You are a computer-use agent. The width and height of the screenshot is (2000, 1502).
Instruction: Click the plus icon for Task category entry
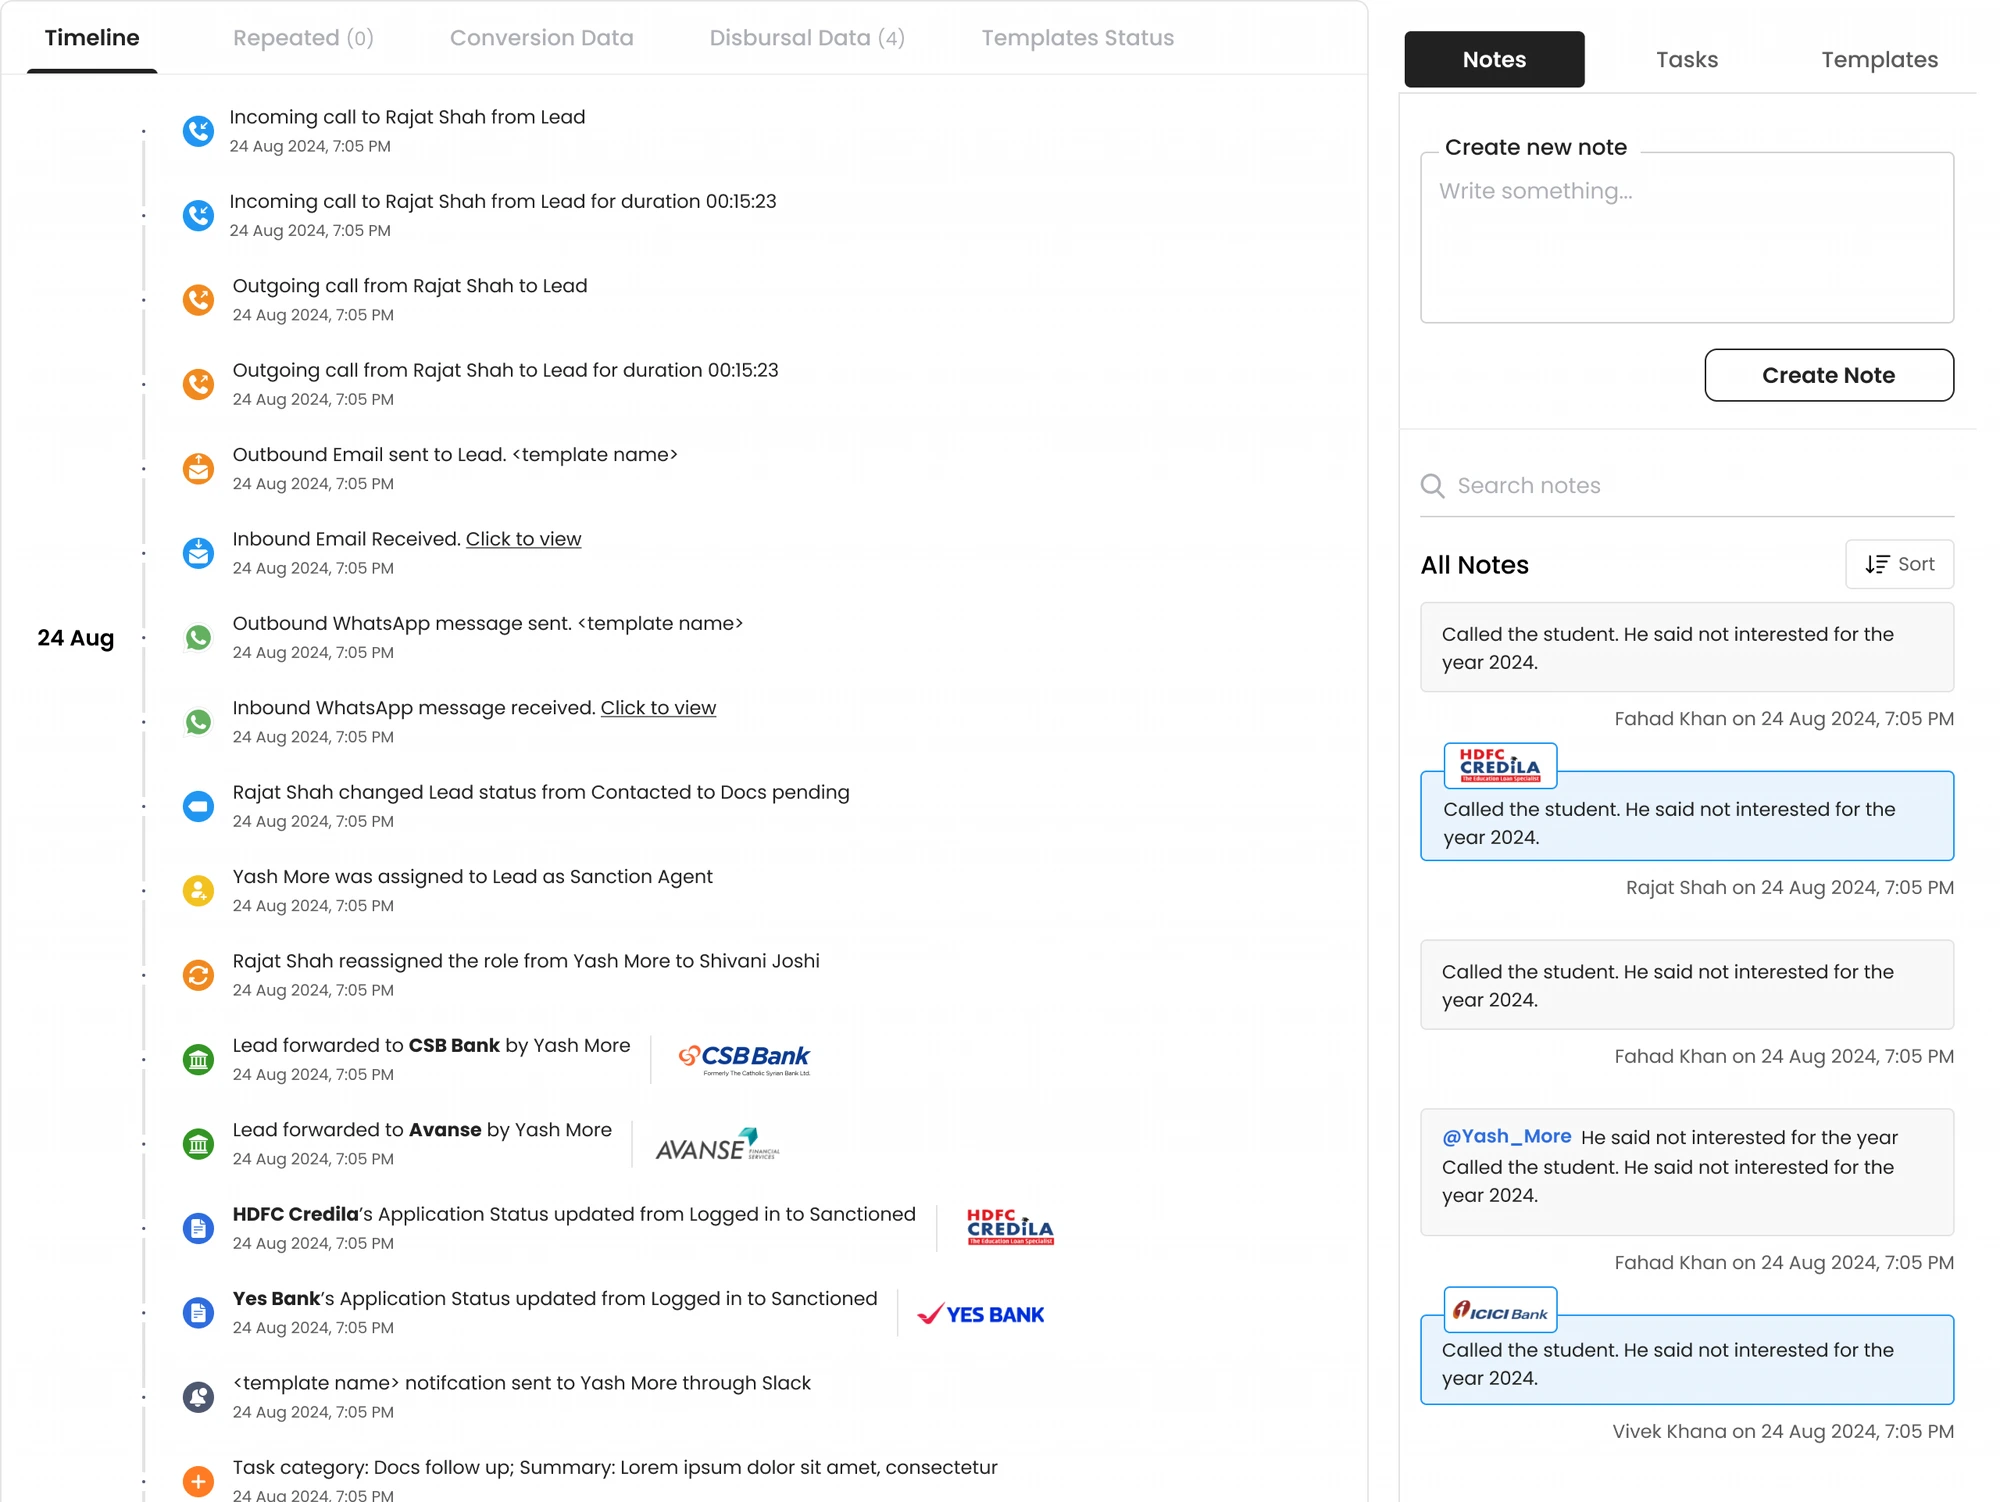pos(198,1481)
